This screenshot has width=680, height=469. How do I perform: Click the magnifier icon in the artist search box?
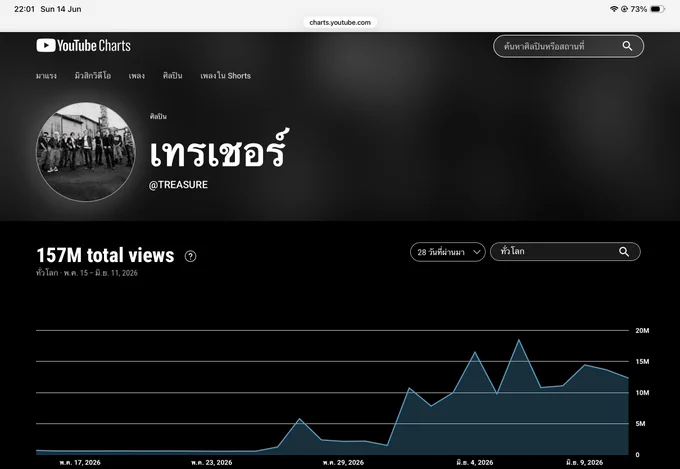627,46
